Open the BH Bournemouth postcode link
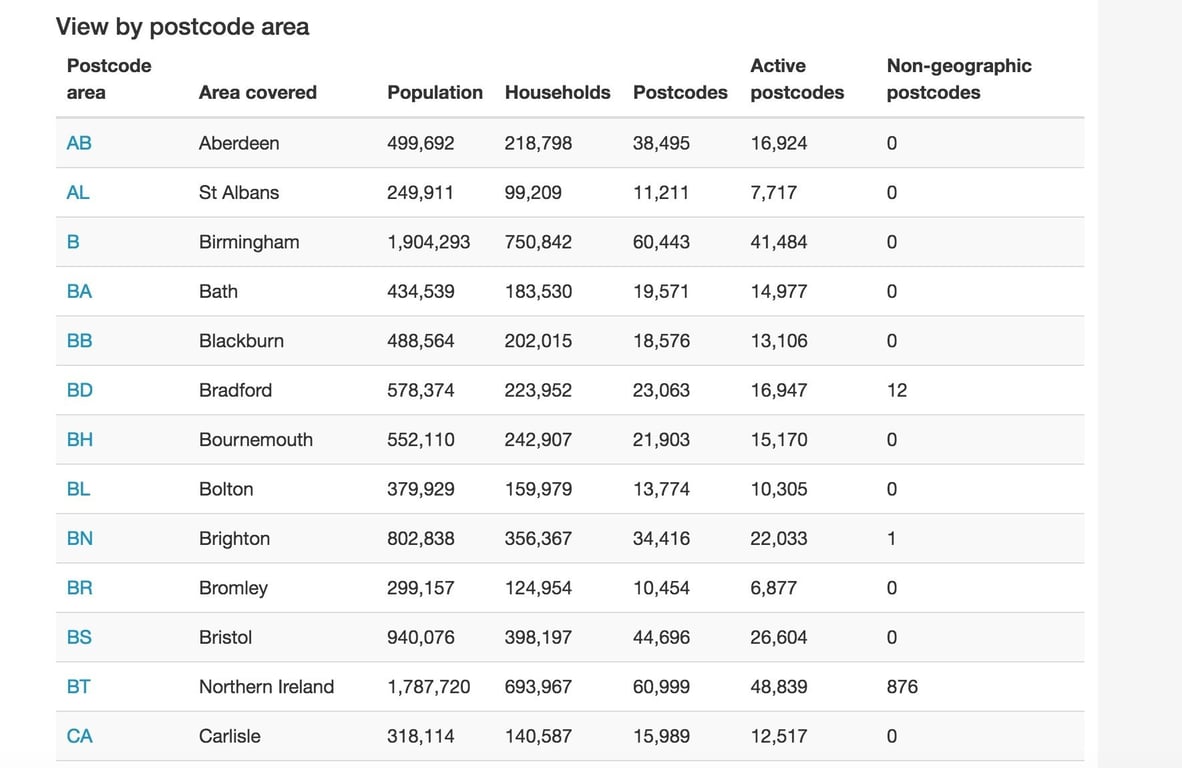The image size is (1182, 768). pos(79,439)
